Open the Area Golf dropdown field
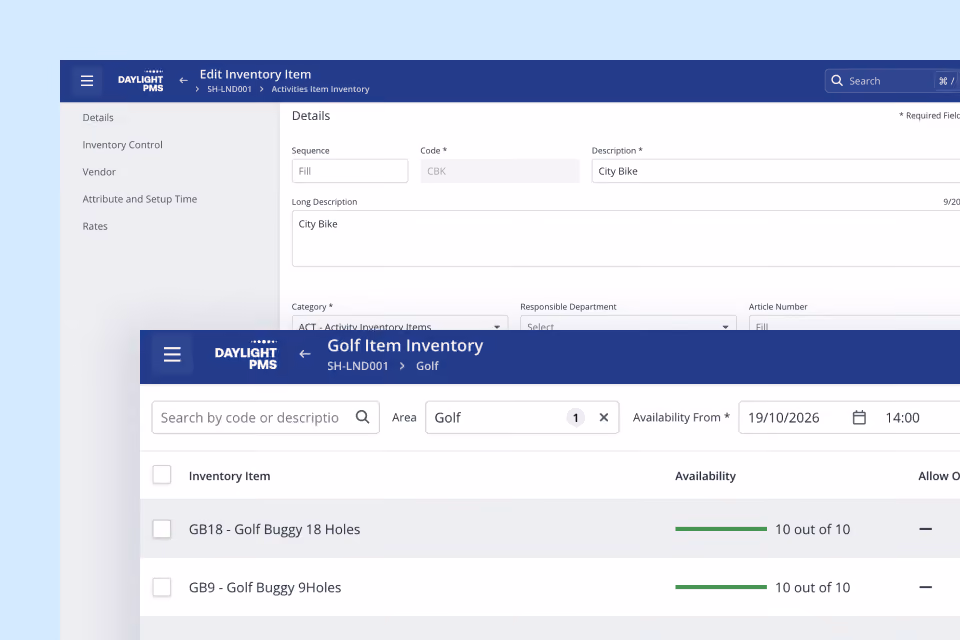This screenshot has height=640, width=960. [522, 418]
